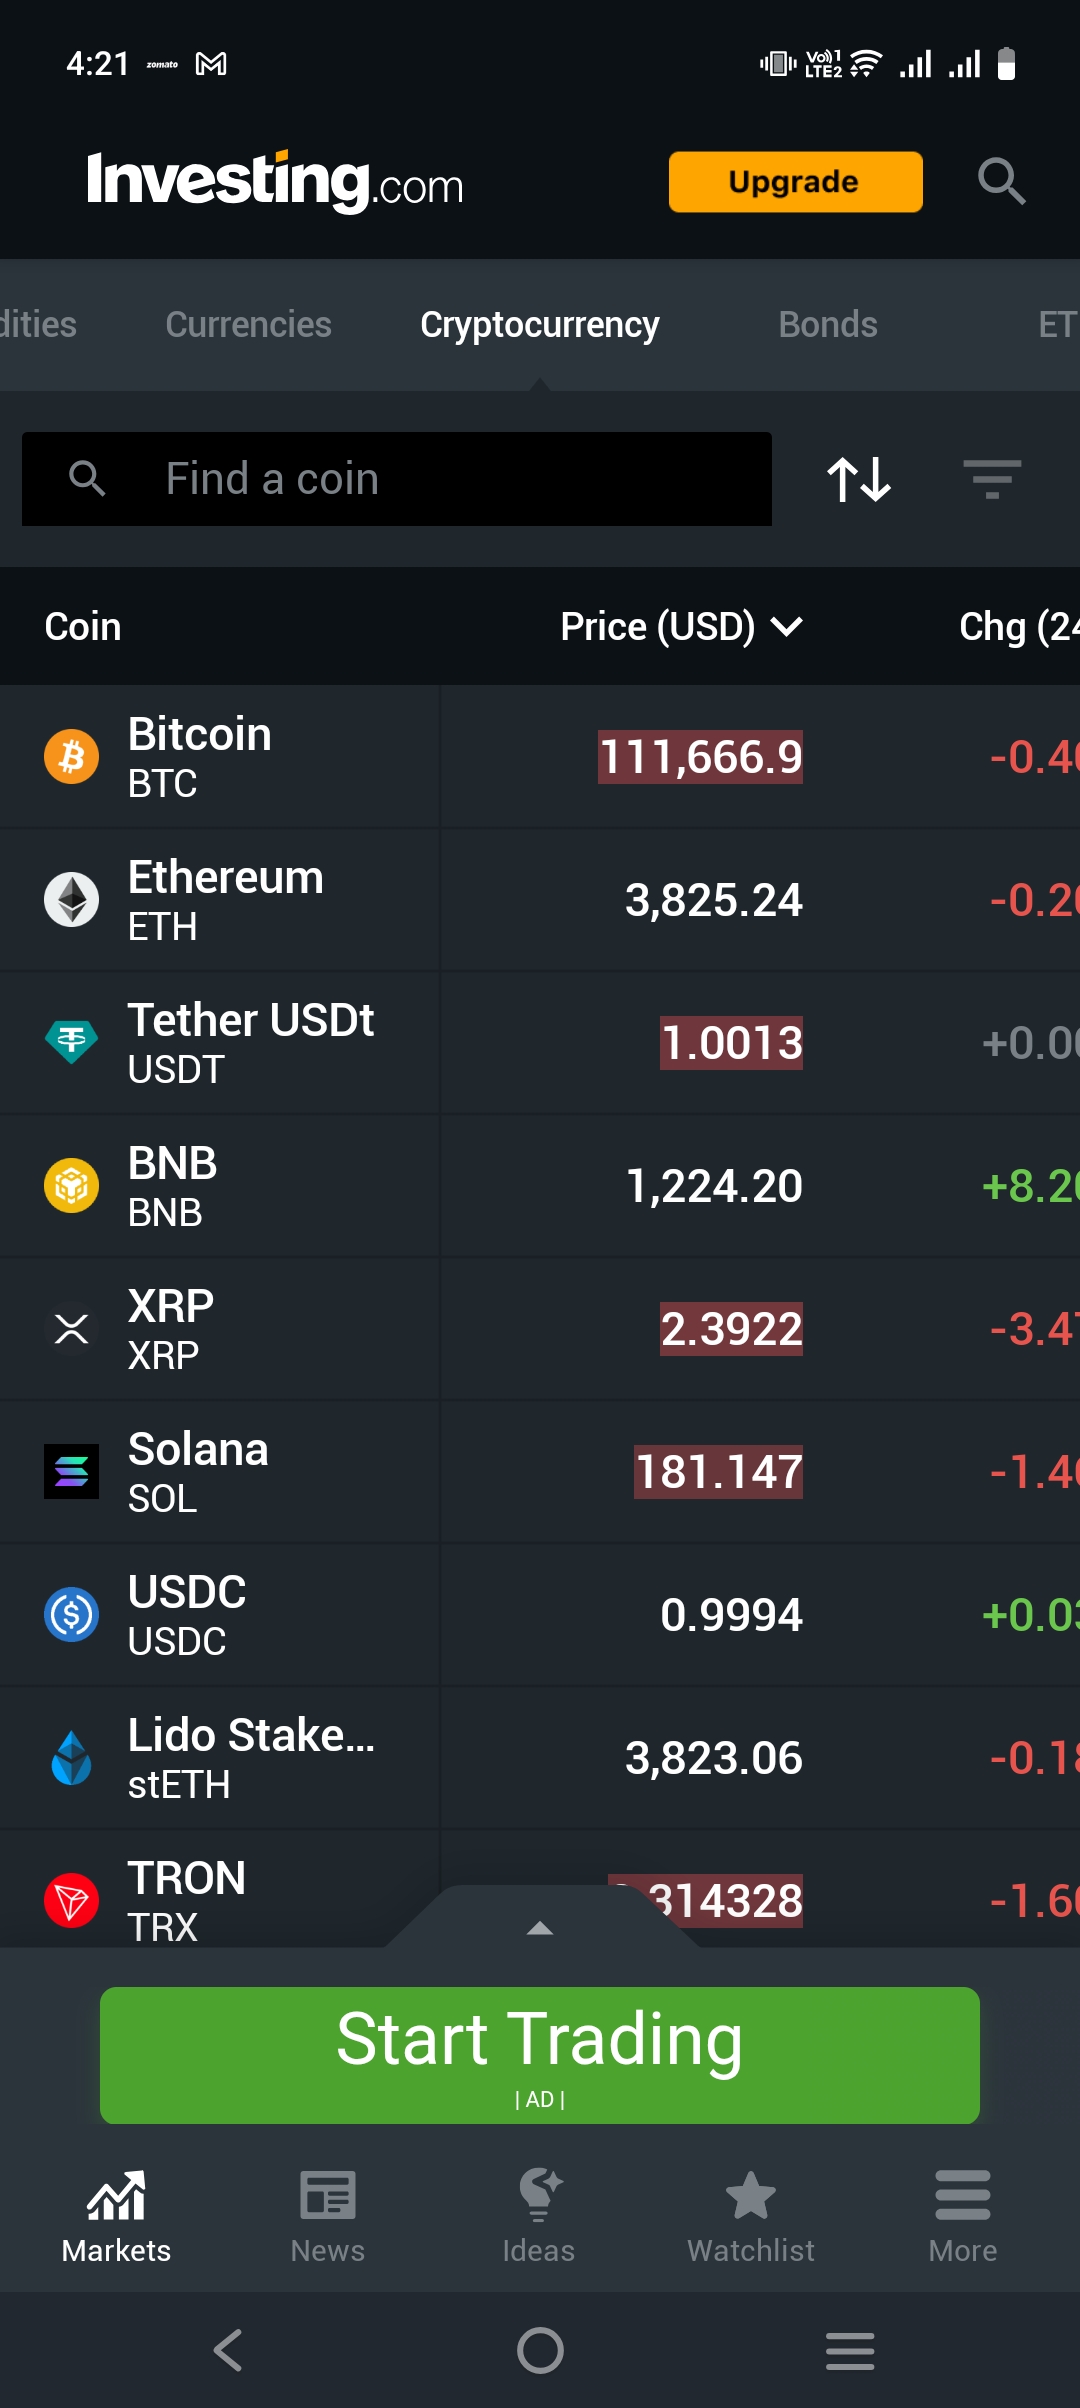Switch to the Currencies tab
The width and height of the screenshot is (1080, 2408).
[248, 325]
